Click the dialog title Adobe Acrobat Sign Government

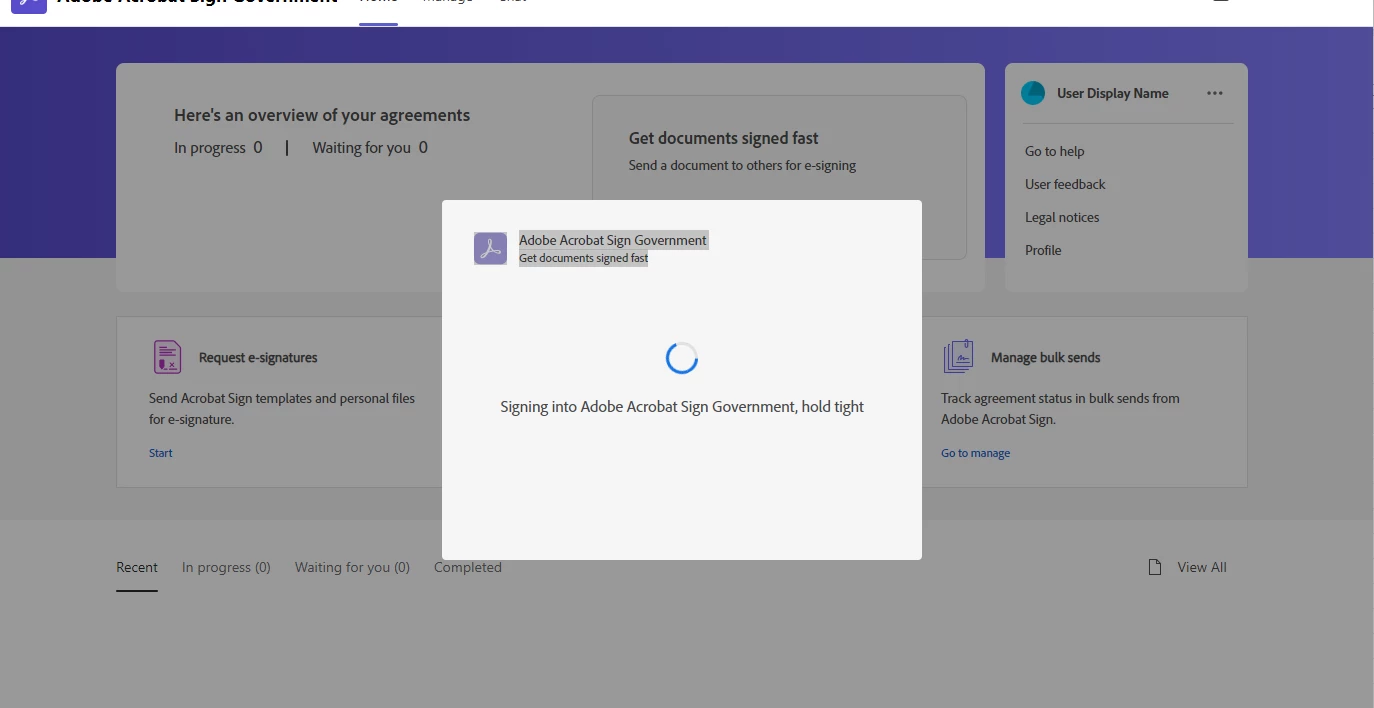pos(613,240)
